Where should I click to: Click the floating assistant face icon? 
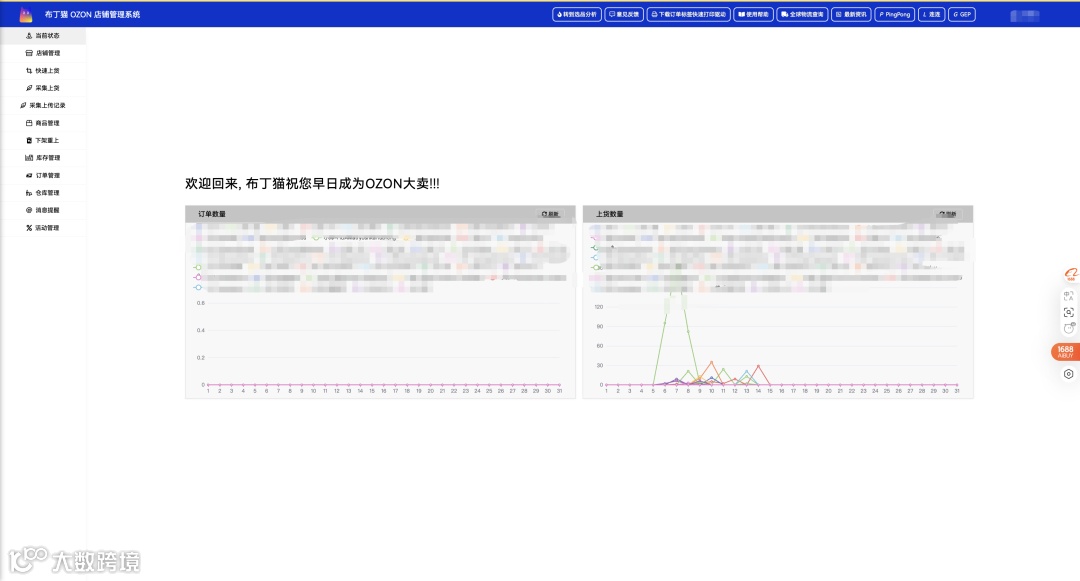(1068, 328)
